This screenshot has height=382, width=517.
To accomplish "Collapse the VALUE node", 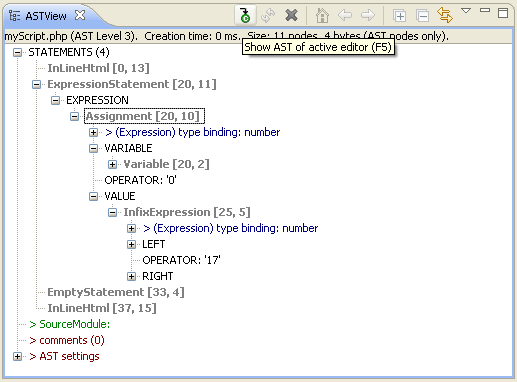I will pos(93,196).
